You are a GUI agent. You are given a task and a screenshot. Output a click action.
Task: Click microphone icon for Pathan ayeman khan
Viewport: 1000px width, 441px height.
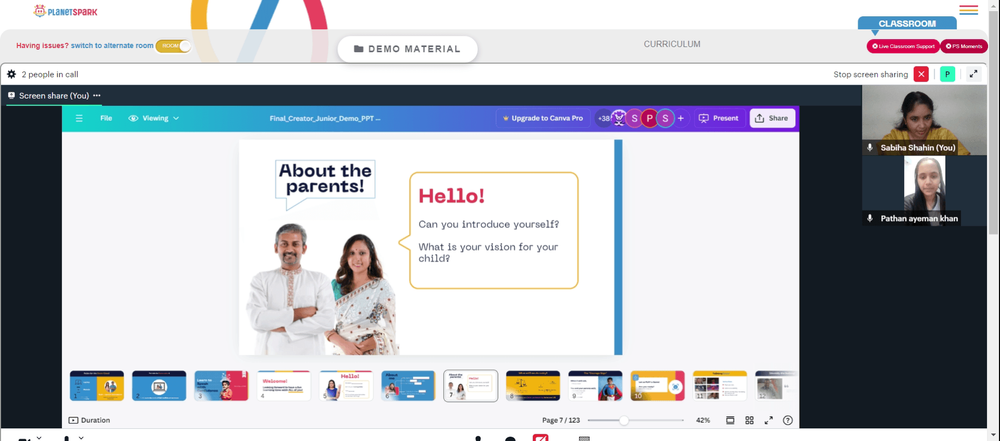[x=869, y=218]
